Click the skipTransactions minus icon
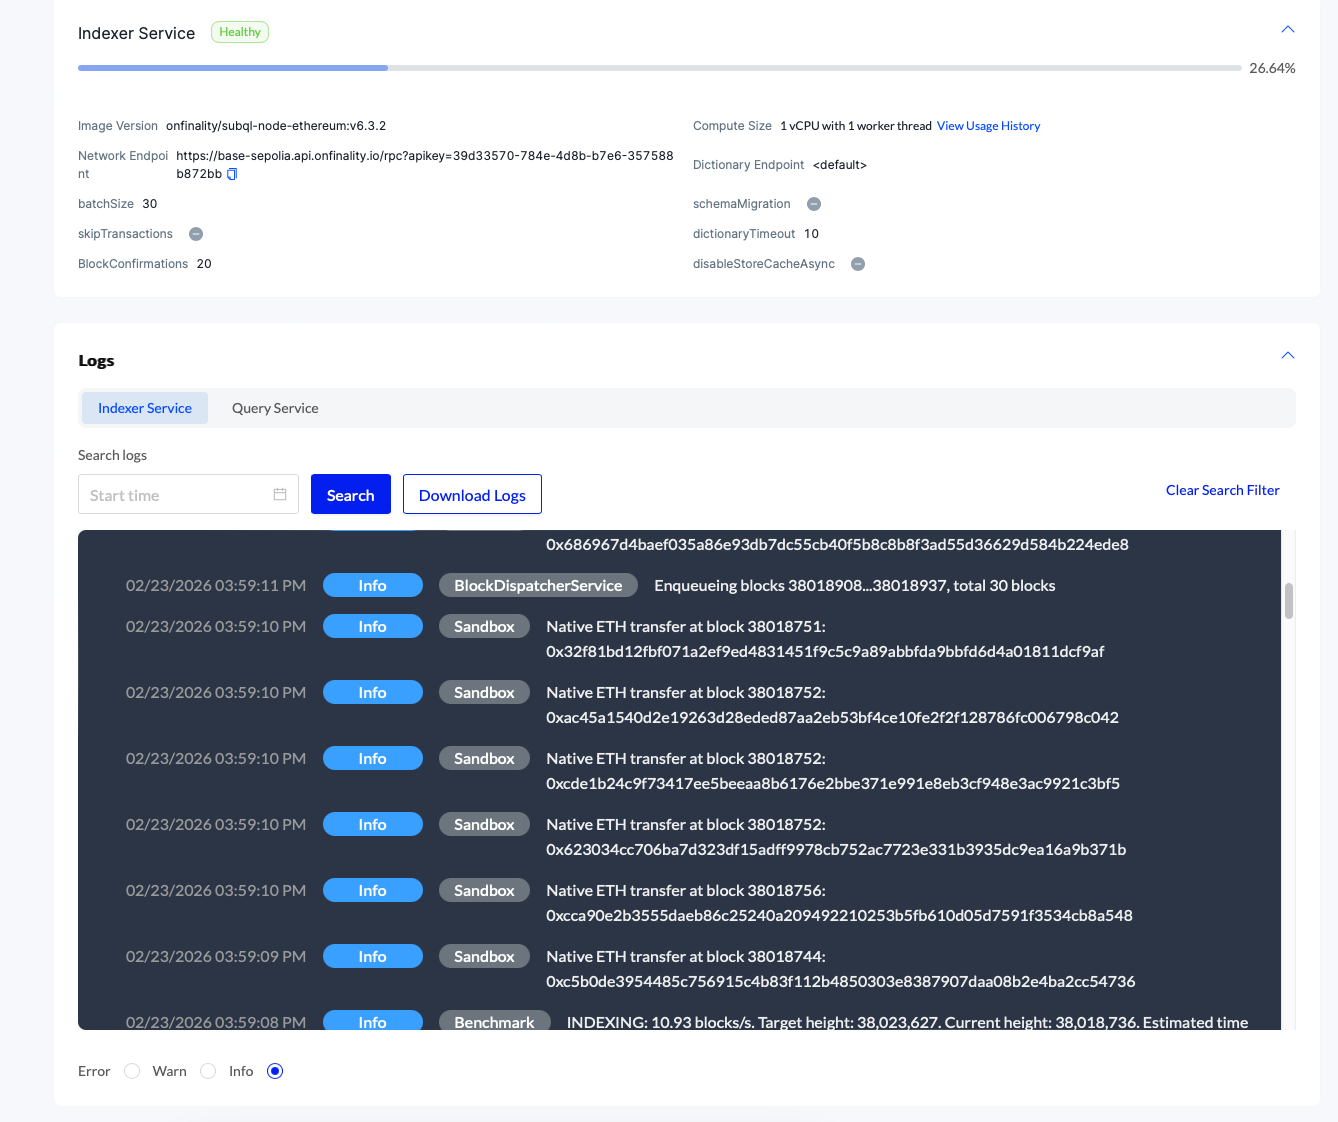Screen dimensions: 1338x1122 pos(196,234)
